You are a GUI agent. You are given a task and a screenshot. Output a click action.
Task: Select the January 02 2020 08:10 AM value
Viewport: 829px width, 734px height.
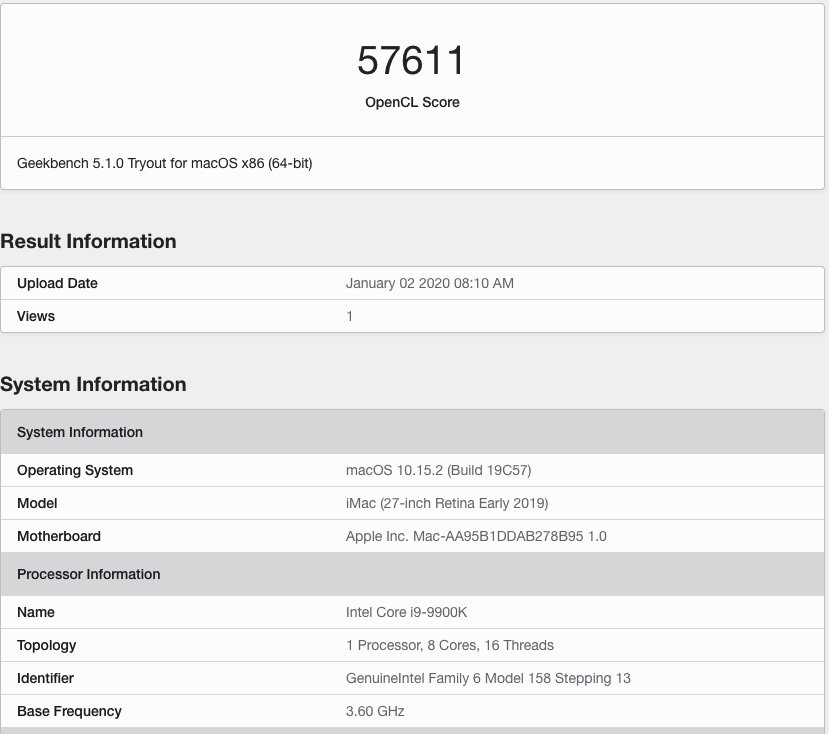[429, 283]
